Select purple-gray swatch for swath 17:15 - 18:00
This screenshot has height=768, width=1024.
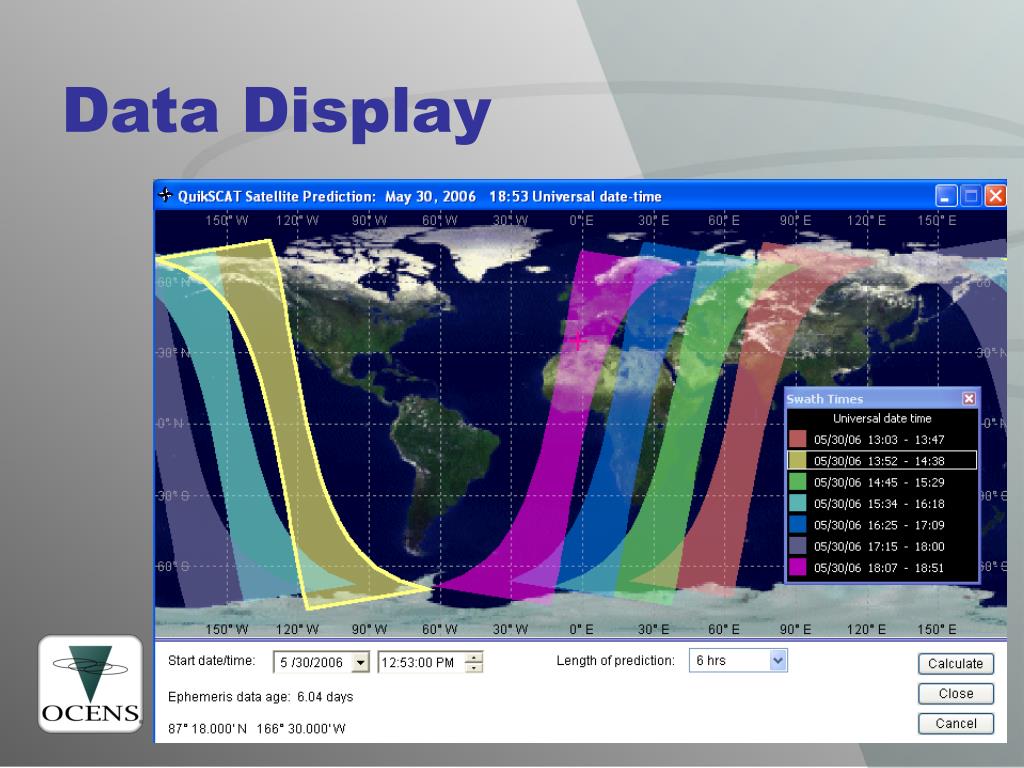tap(797, 546)
